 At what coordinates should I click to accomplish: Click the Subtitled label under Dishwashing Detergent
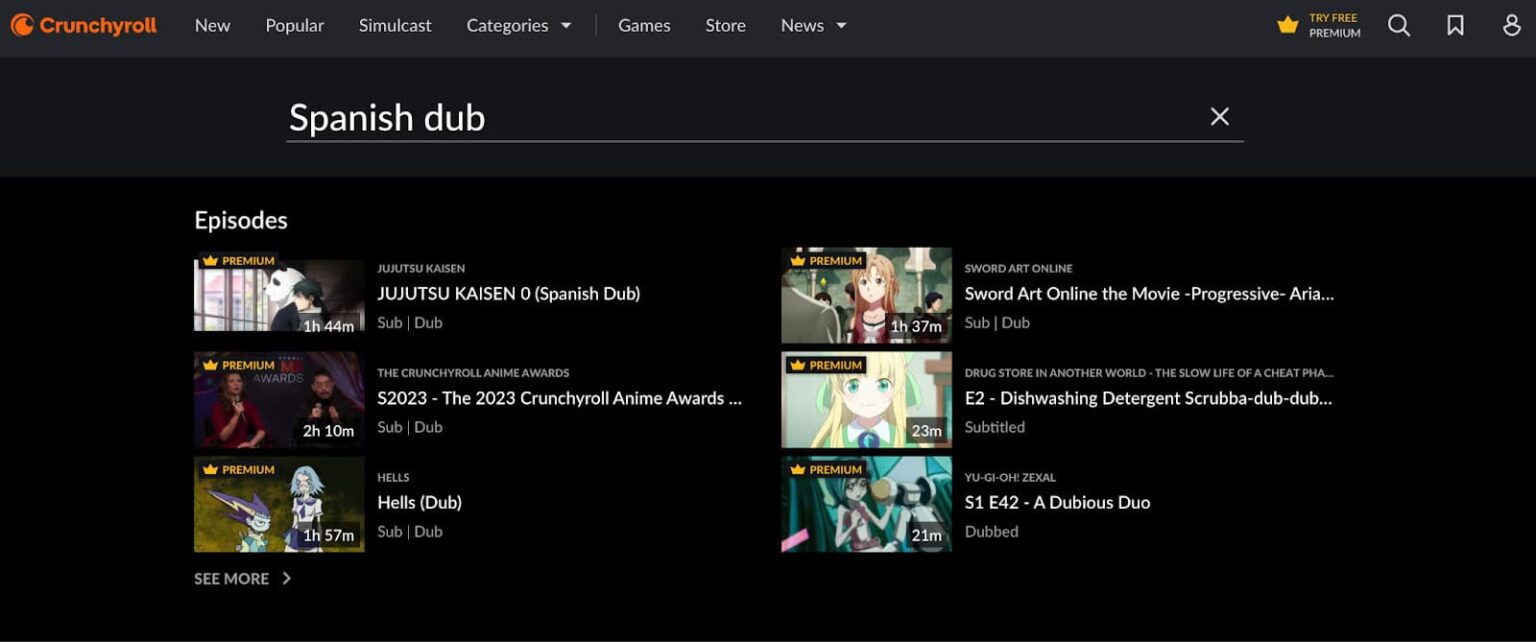(994, 427)
